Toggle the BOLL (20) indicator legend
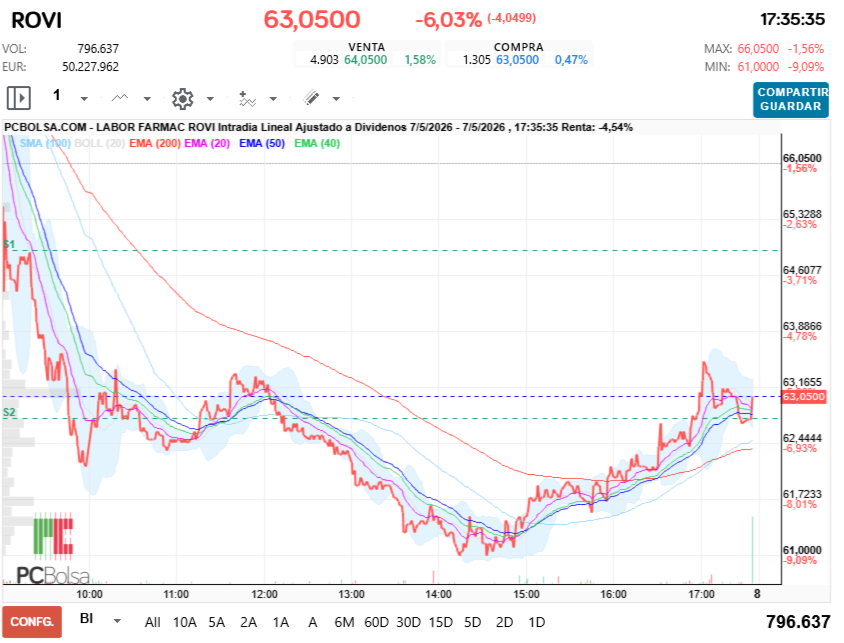This screenshot has width=844, height=643. (x=100, y=143)
